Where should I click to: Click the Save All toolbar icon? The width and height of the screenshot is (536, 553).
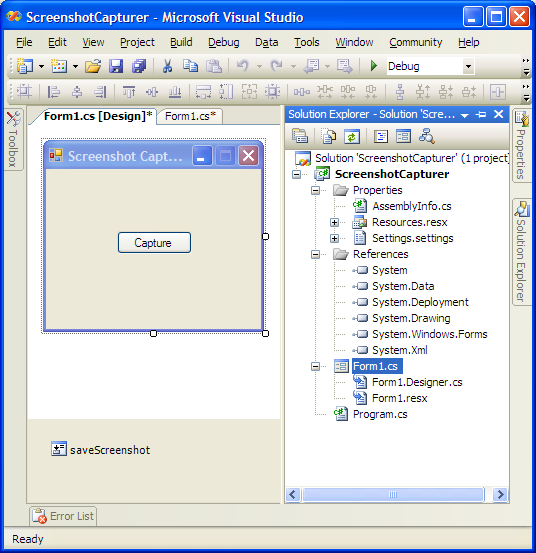(x=139, y=66)
